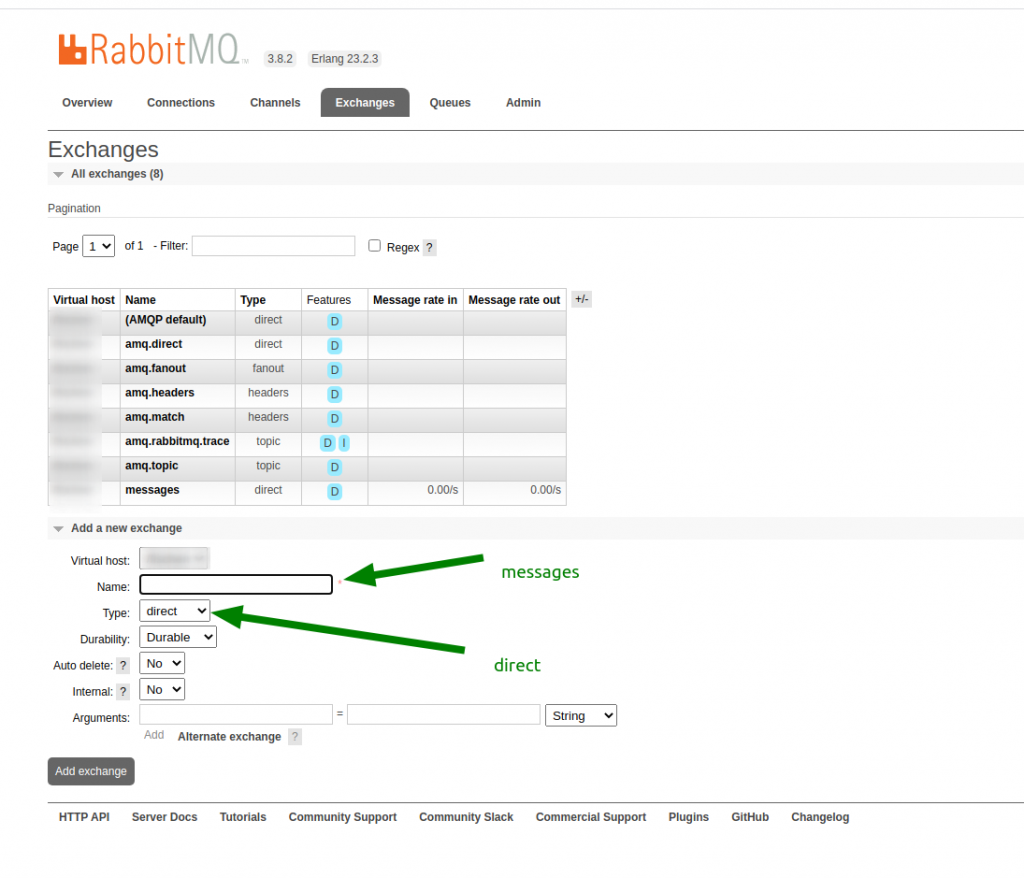Open the Admin tab

[x=523, y=103]
